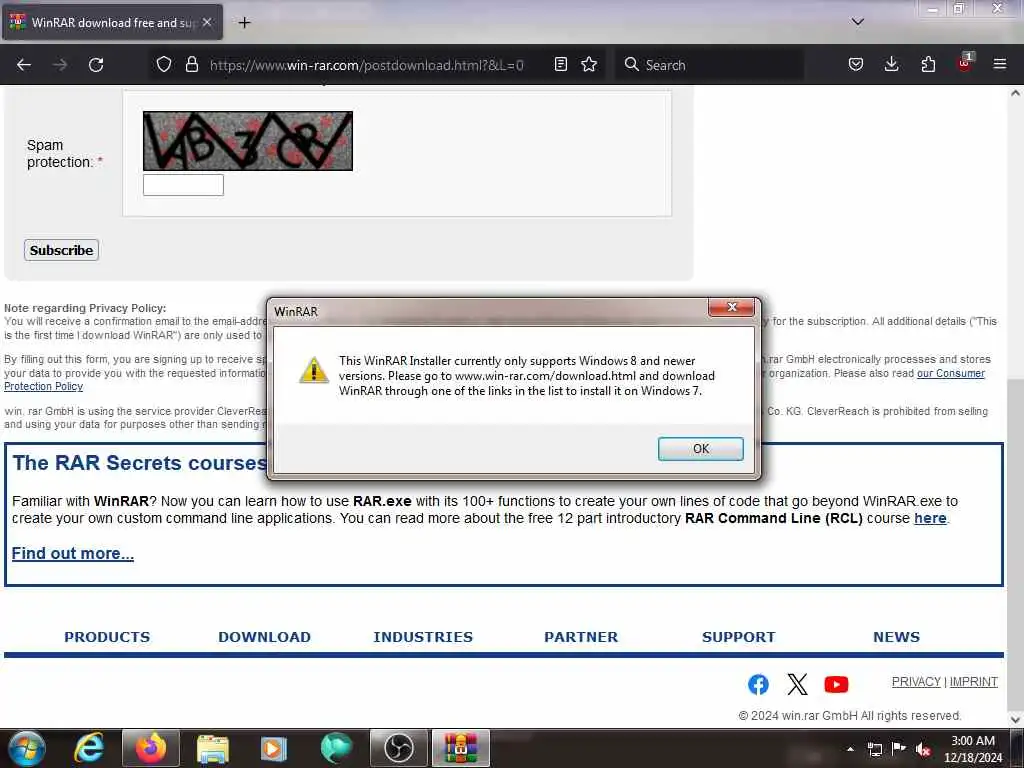Launch Internet Explorer from taskbar
The width and height of the screenshot is (1024, 768).
(x=89, y=748)
